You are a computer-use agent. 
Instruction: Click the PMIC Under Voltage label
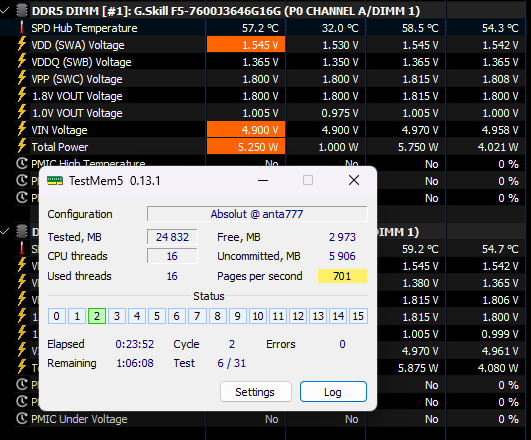click(x=79, y=419)
